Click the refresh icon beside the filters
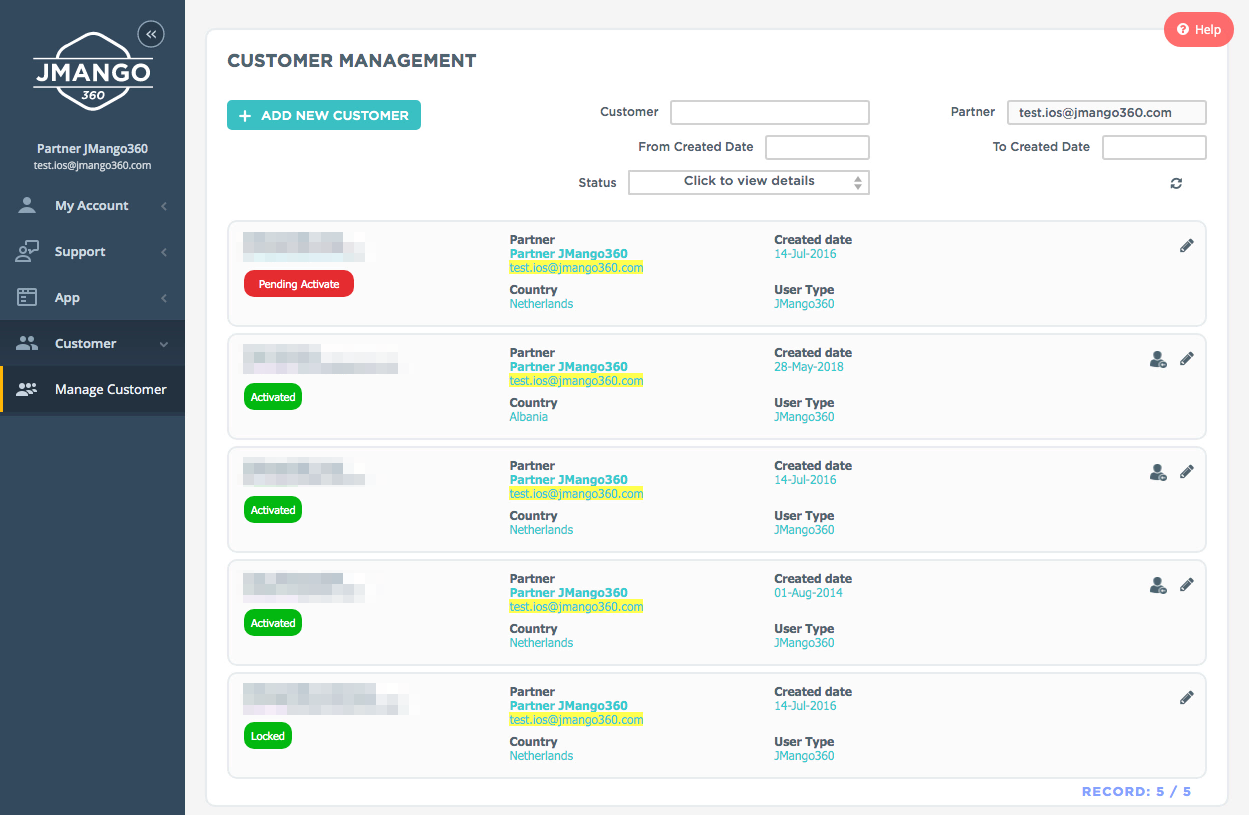Image resolution: width=1249 pixels, height=815 pixels. click(1176, 183)
